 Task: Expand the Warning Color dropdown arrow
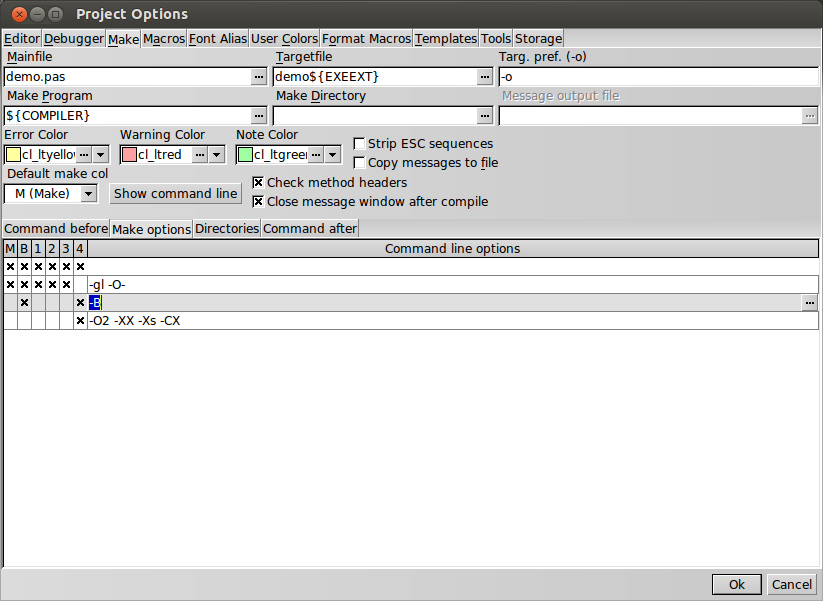tap(216, 155)
